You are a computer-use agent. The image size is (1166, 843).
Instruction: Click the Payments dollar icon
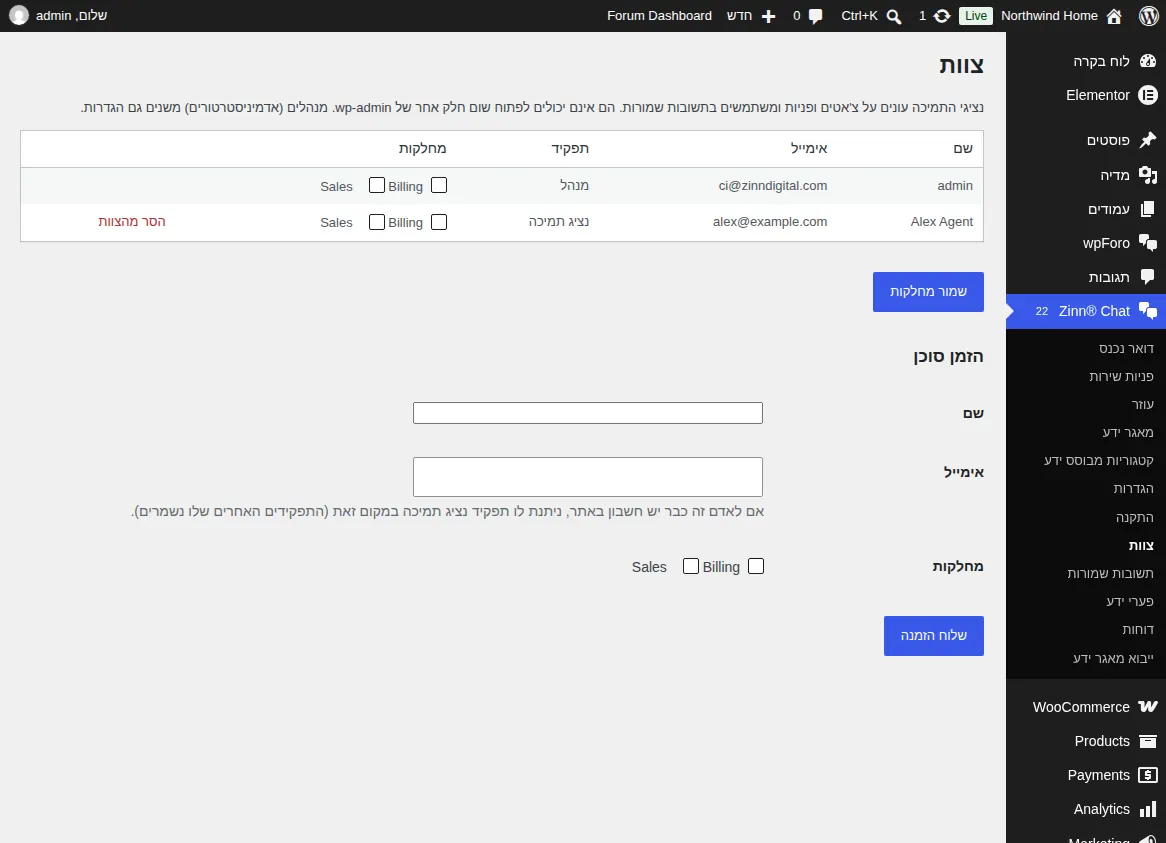(x=1148, y=775)
